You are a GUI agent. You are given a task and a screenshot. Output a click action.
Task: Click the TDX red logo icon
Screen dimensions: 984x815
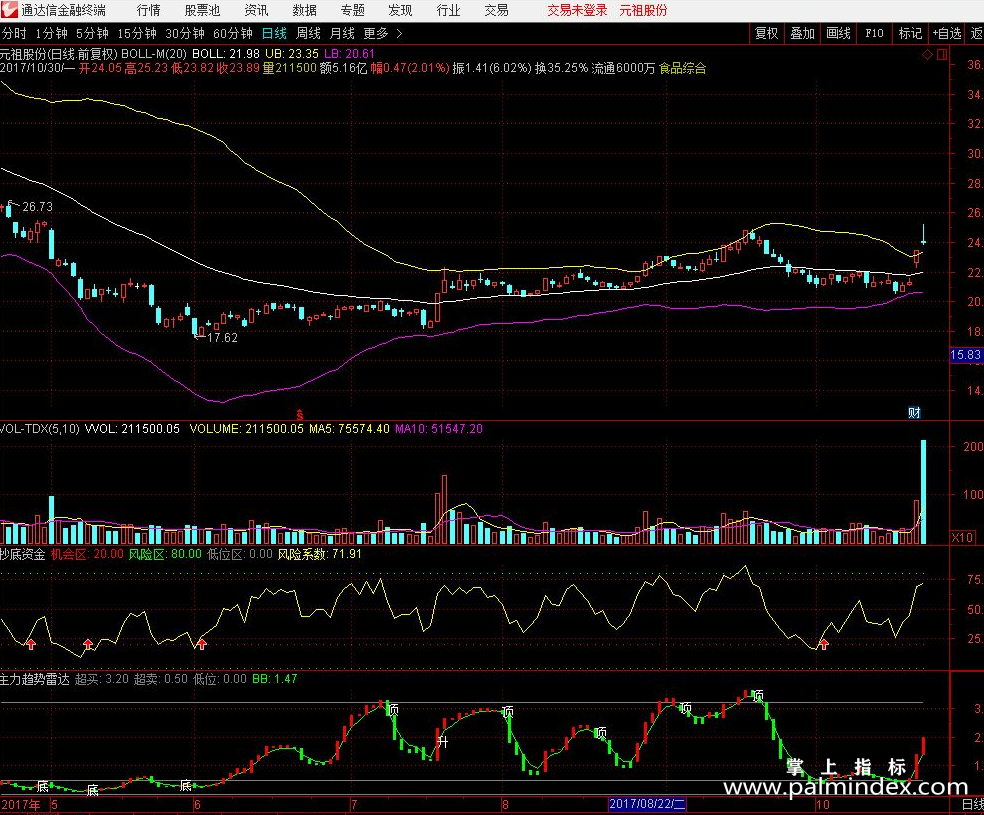tap(9, 10)
